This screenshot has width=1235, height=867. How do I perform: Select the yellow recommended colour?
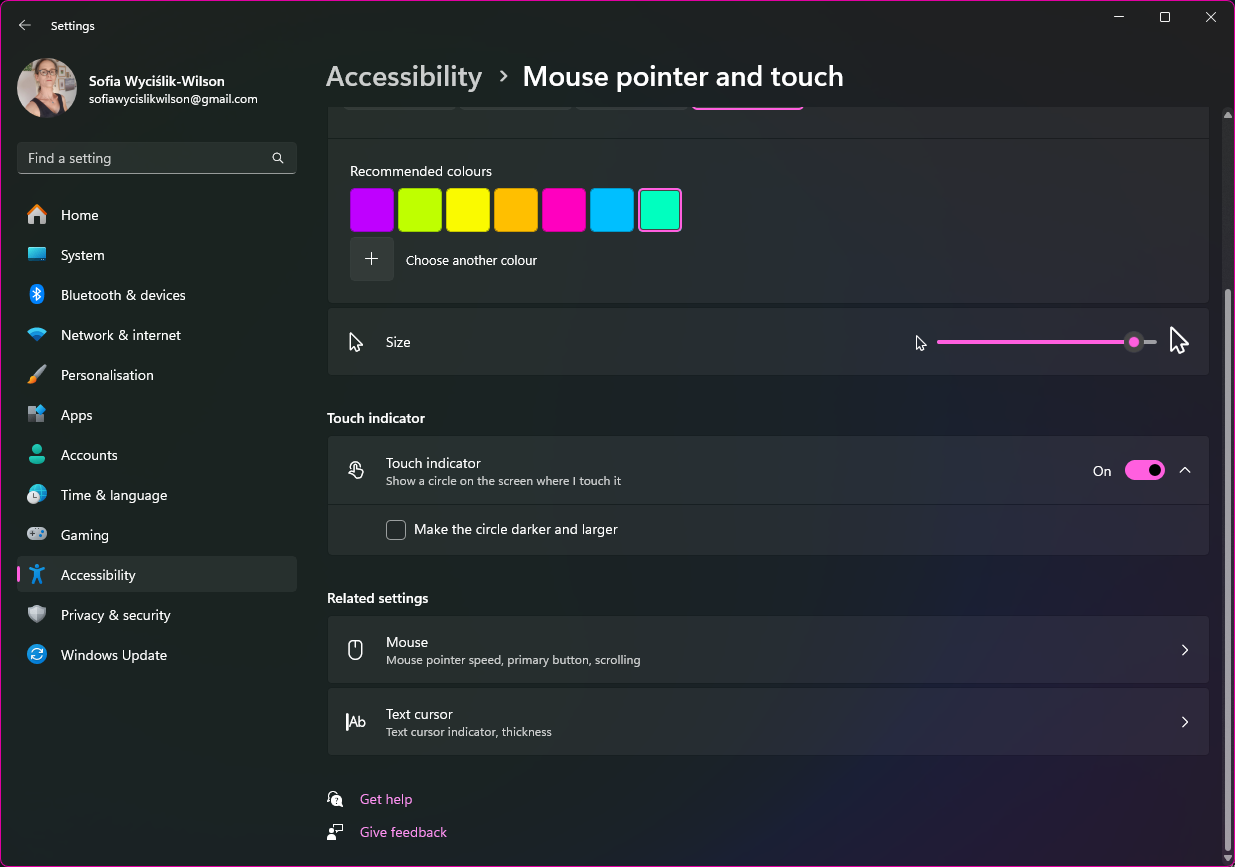pyautogui.click(x=468, y=210)
